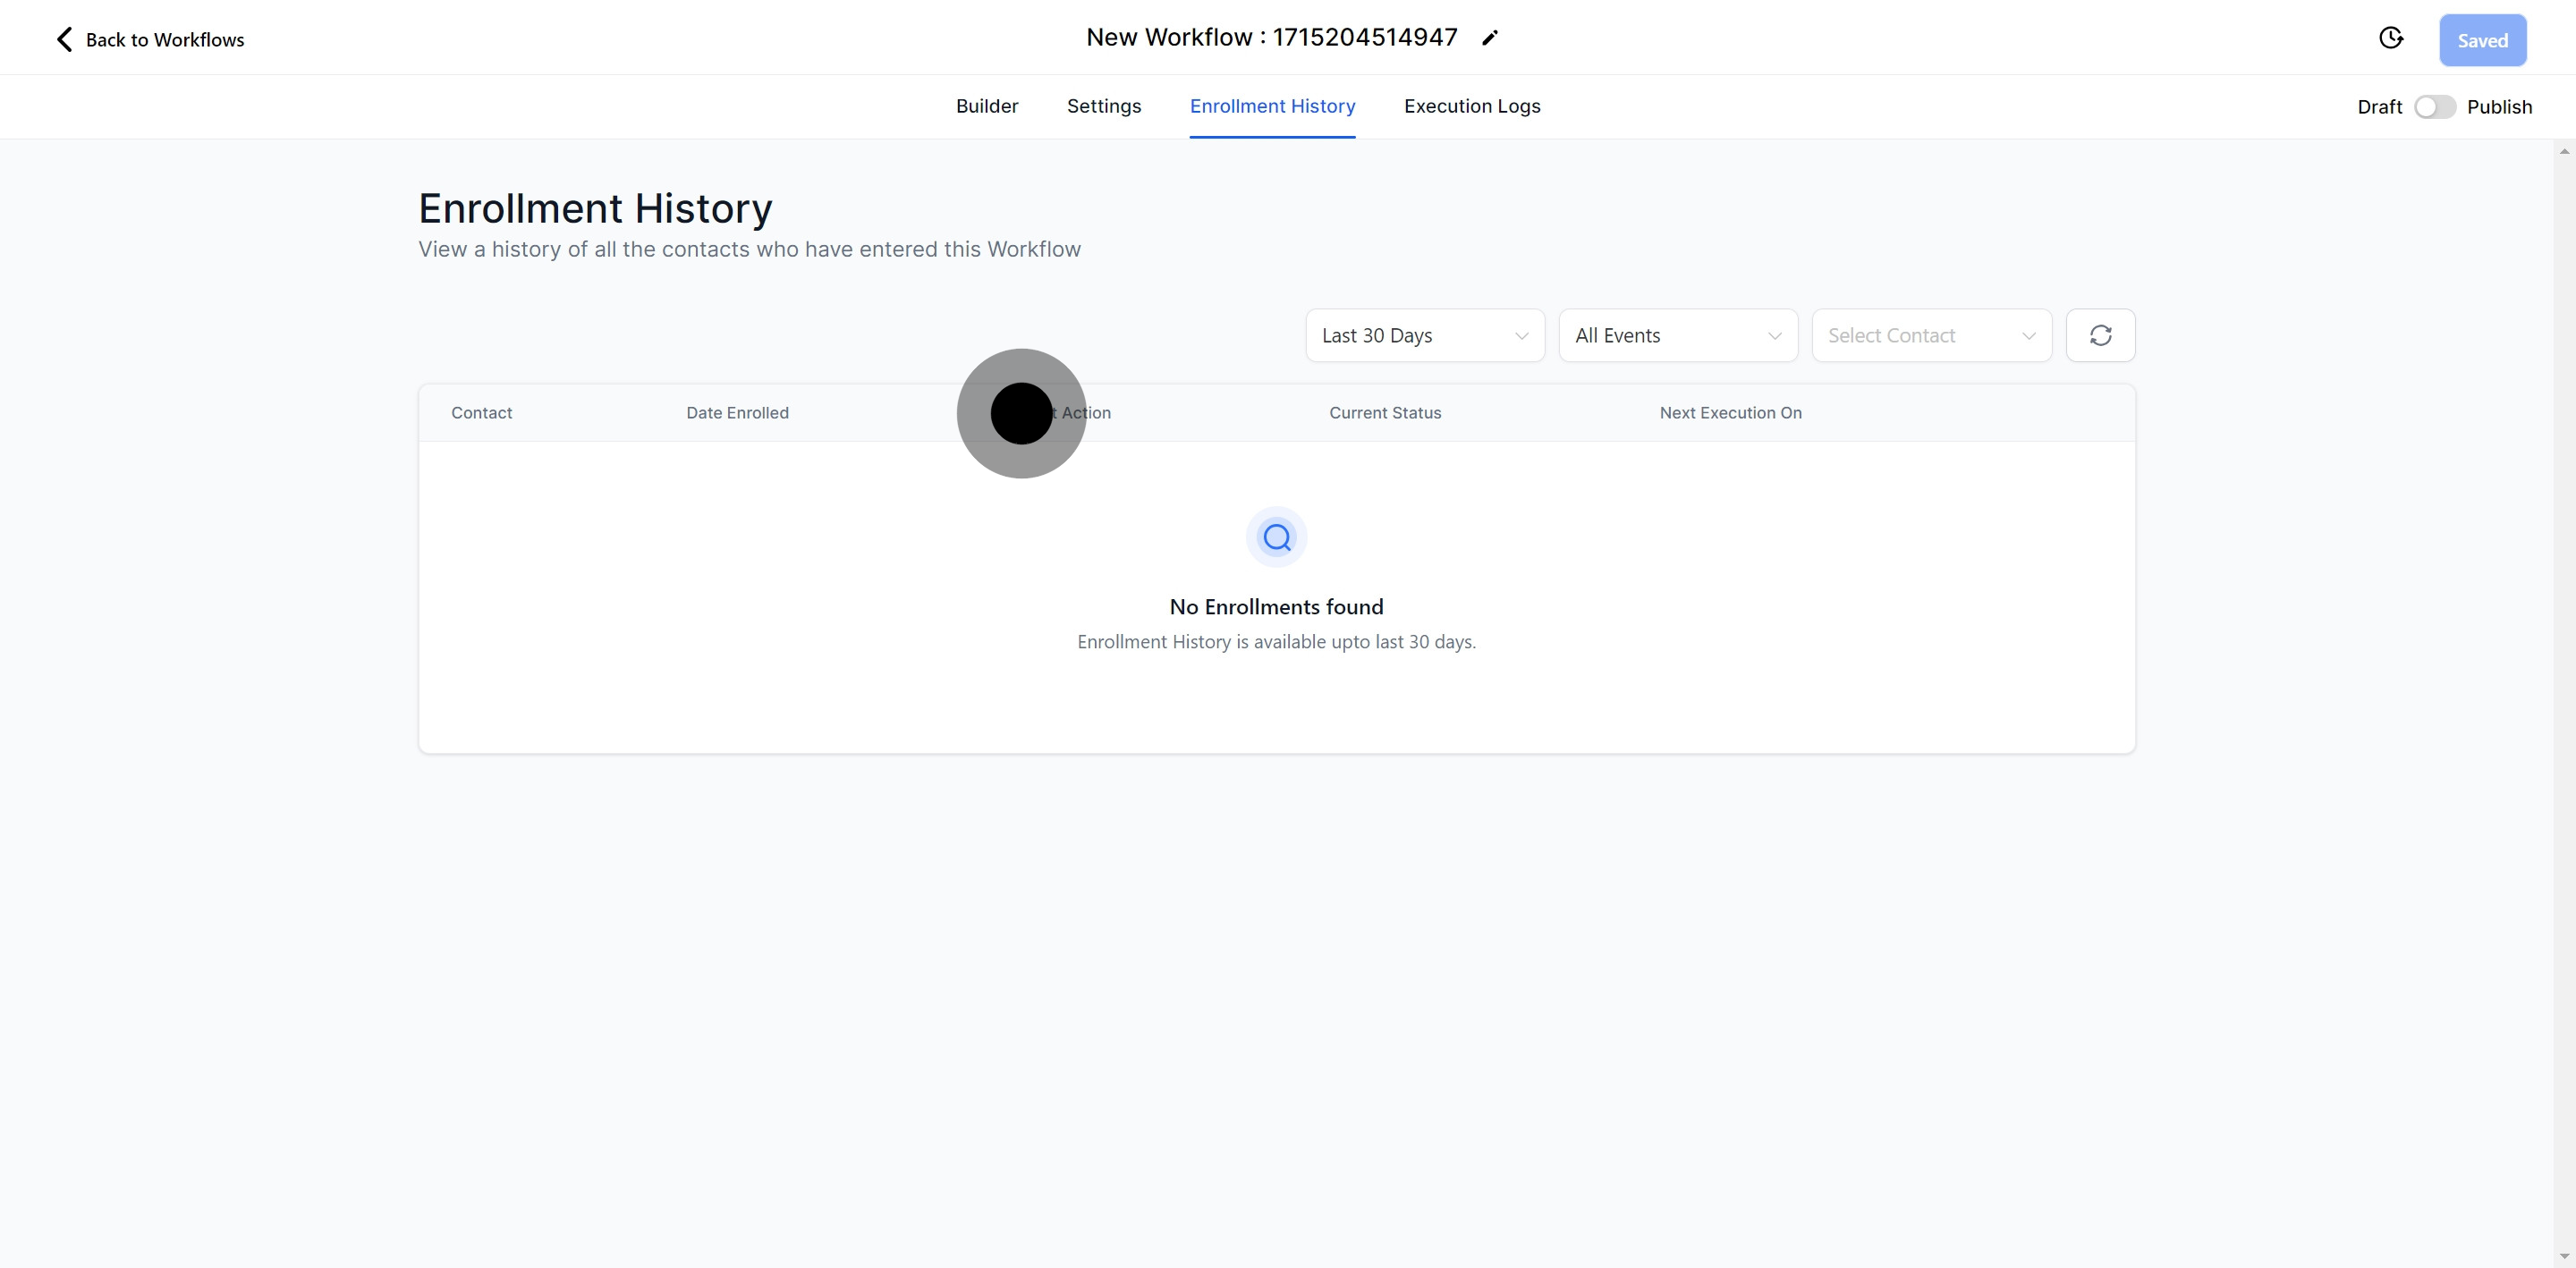Click the Saved button
The height and width of the screenshot is (1268, 2576).
tap(2482, 40)
